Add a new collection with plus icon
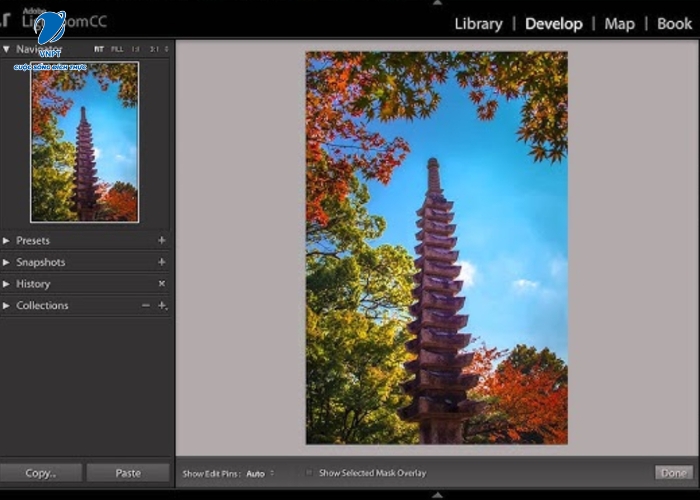Screen dimensions: 700x500 point(162,305)
